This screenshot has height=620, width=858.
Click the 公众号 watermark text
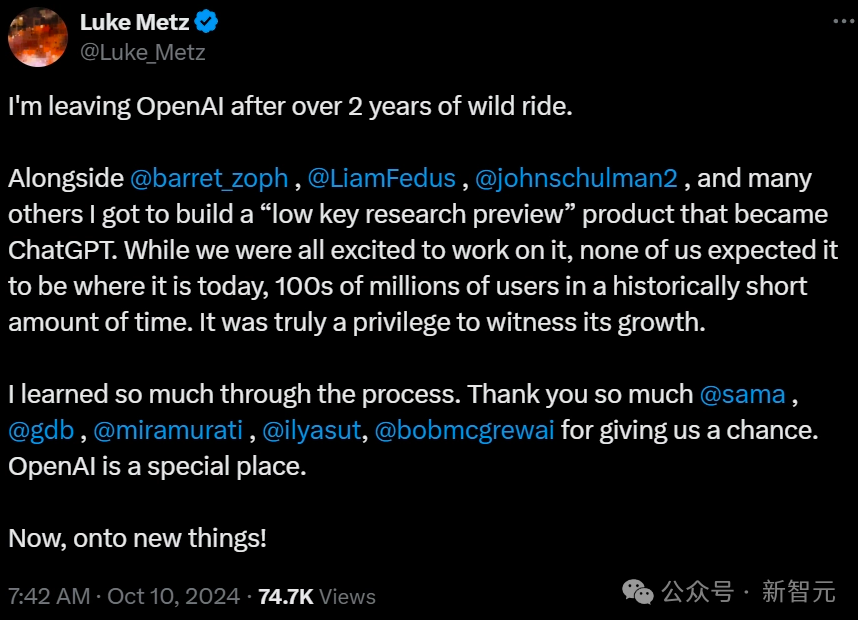[698, 592]
